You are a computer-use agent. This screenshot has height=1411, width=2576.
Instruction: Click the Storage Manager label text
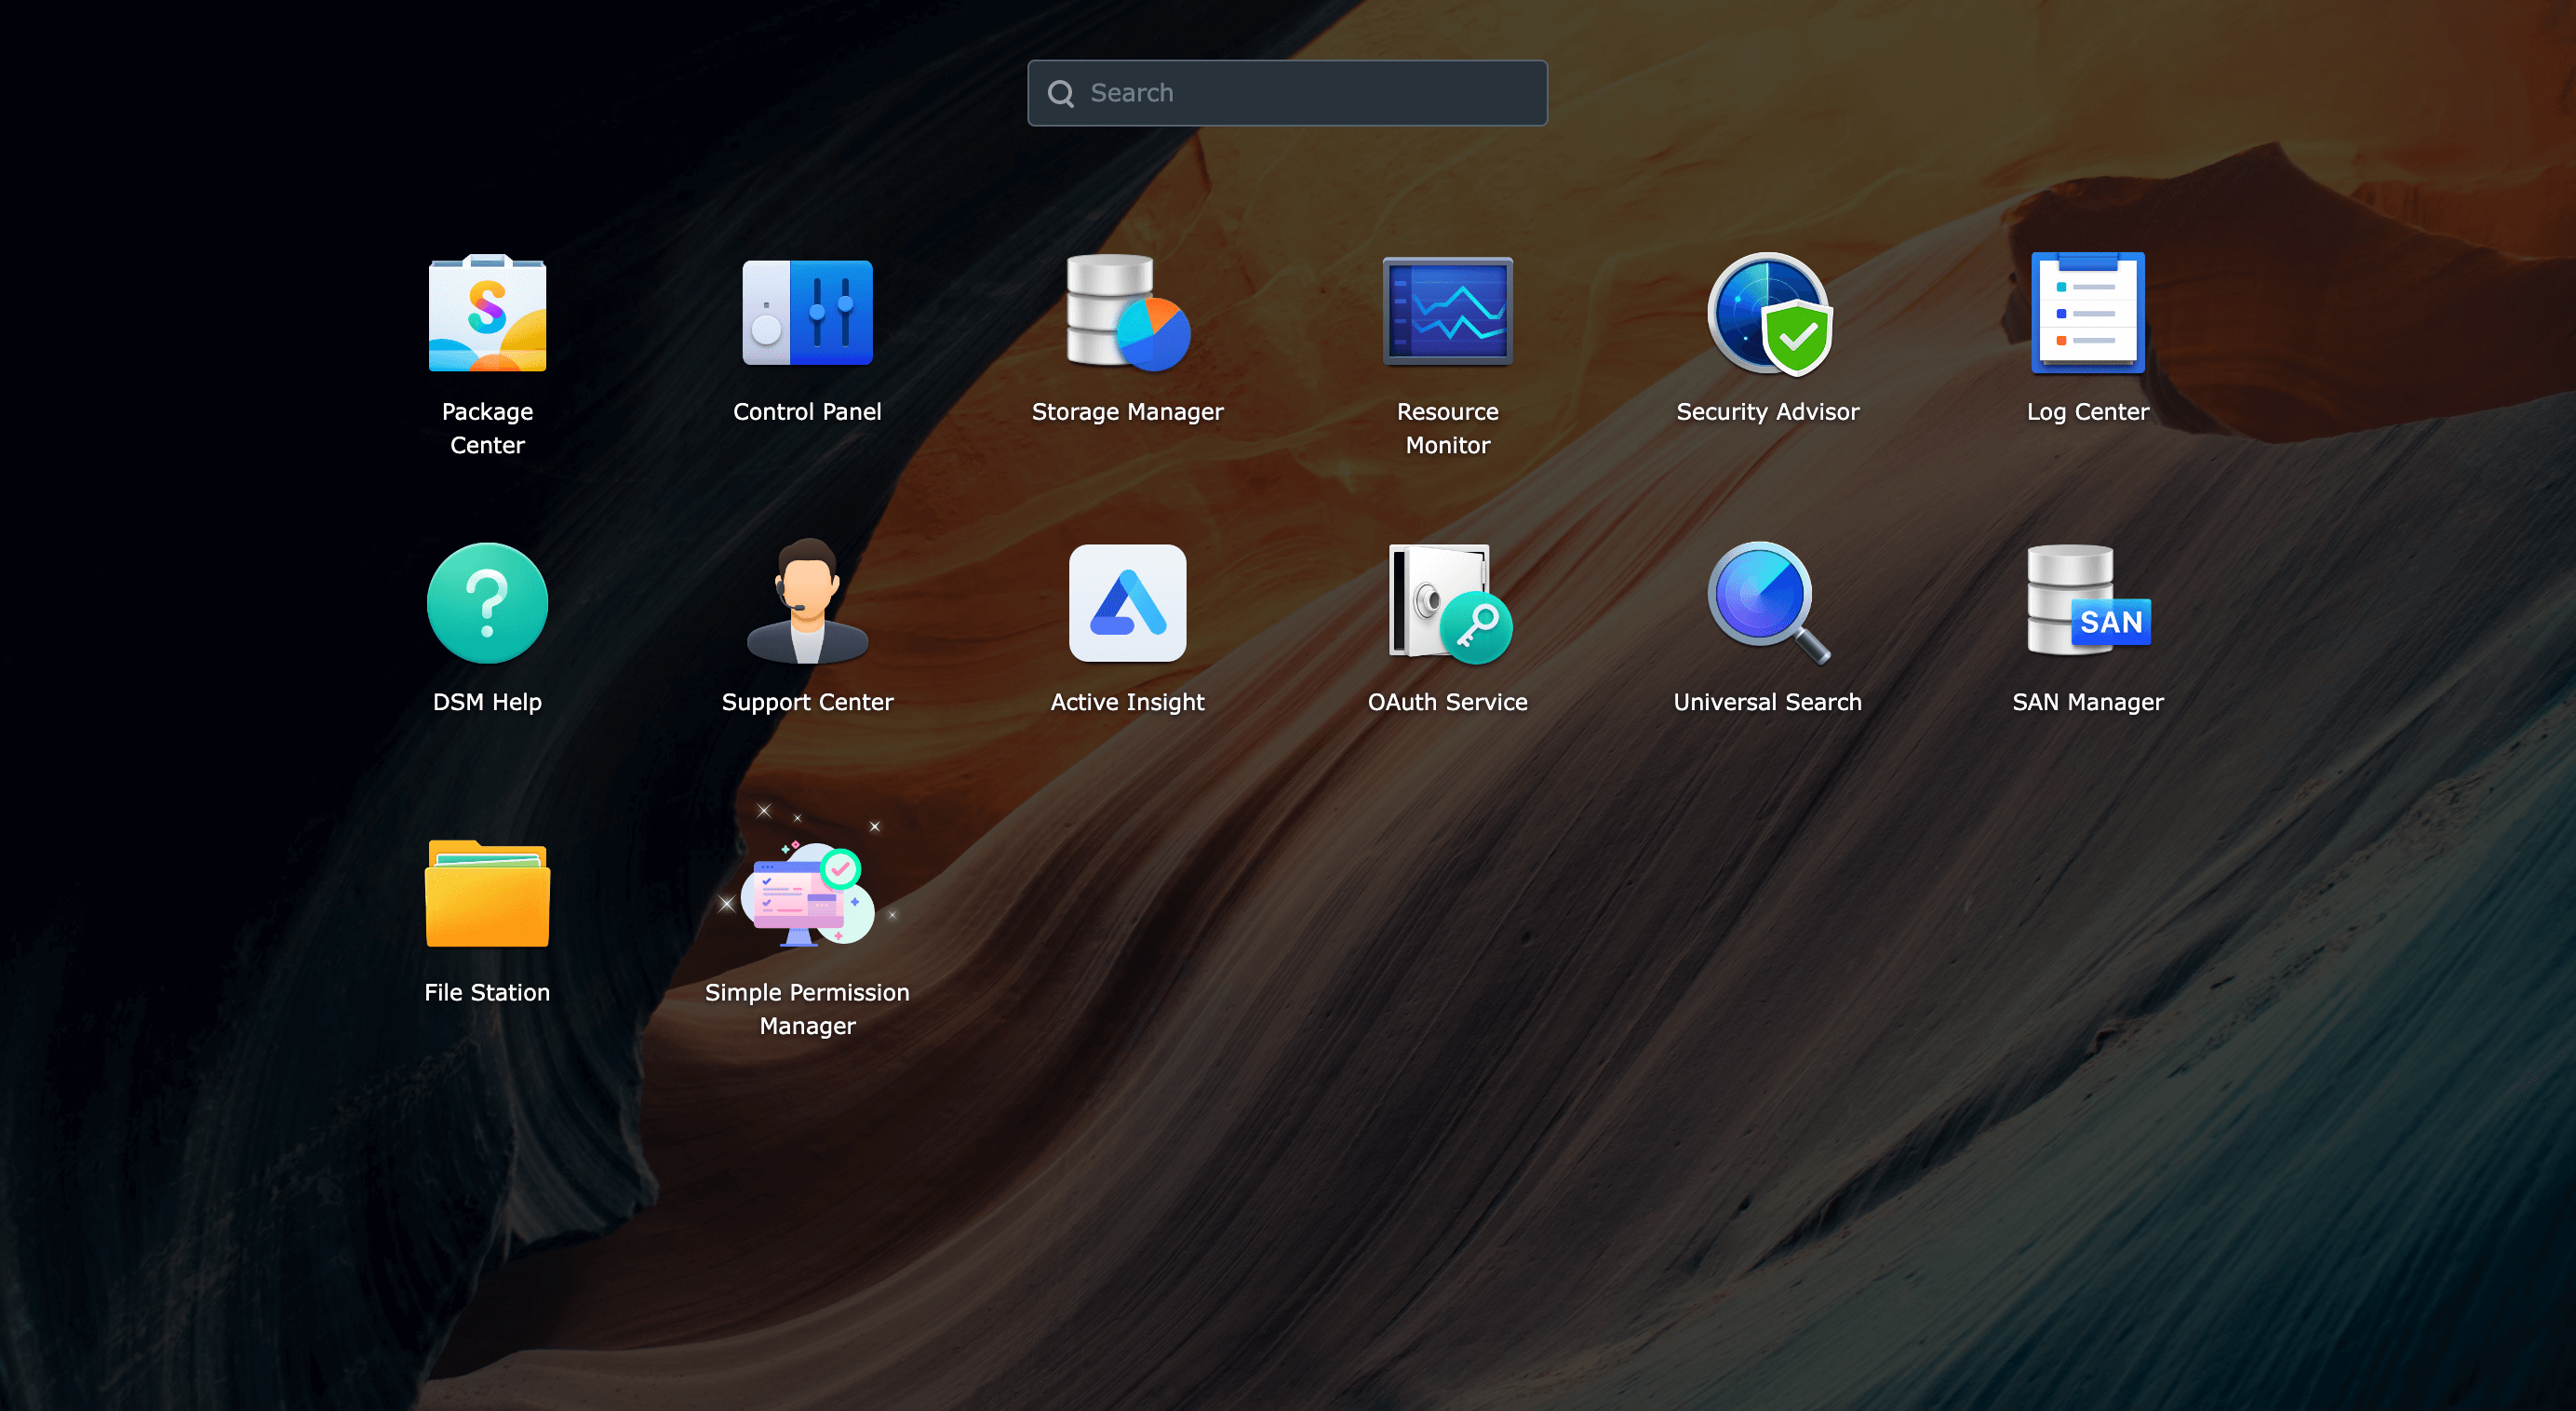pos(1127,412)
